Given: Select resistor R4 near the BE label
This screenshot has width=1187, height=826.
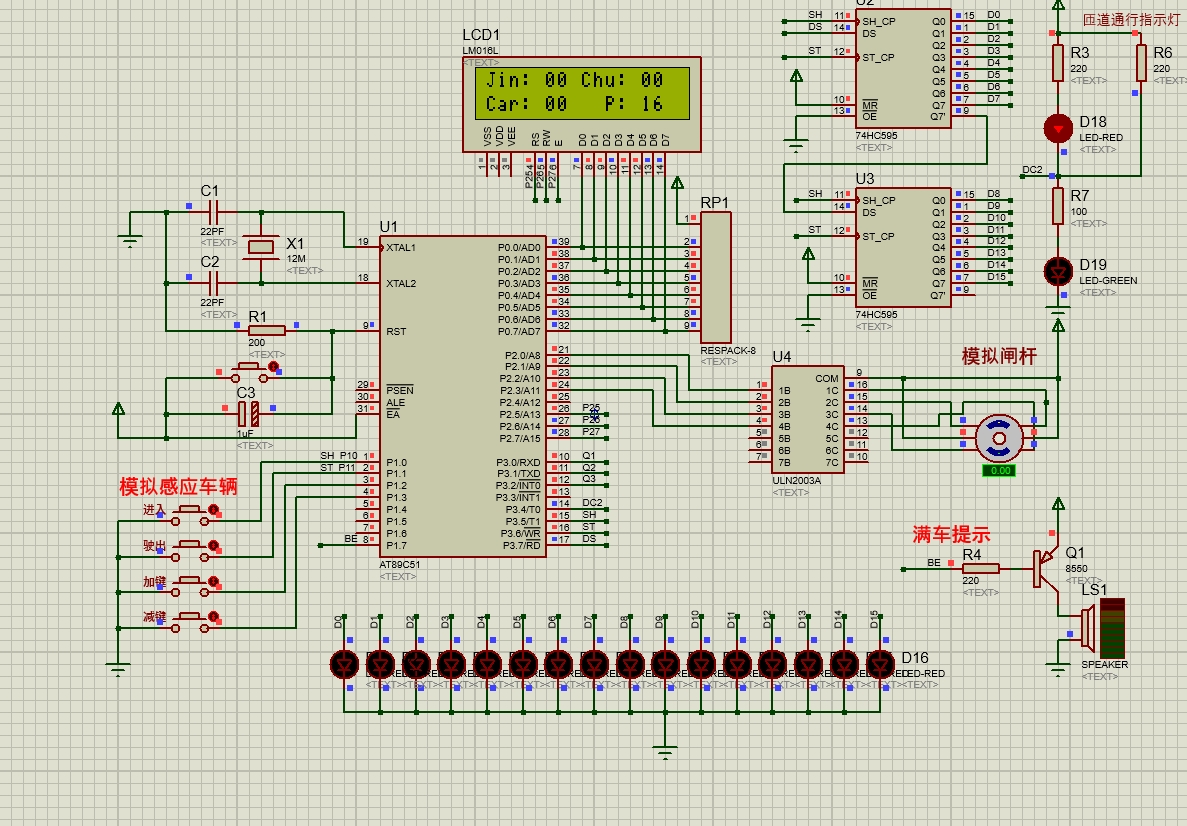Looking at the screenshot, I should click(980, 569).
